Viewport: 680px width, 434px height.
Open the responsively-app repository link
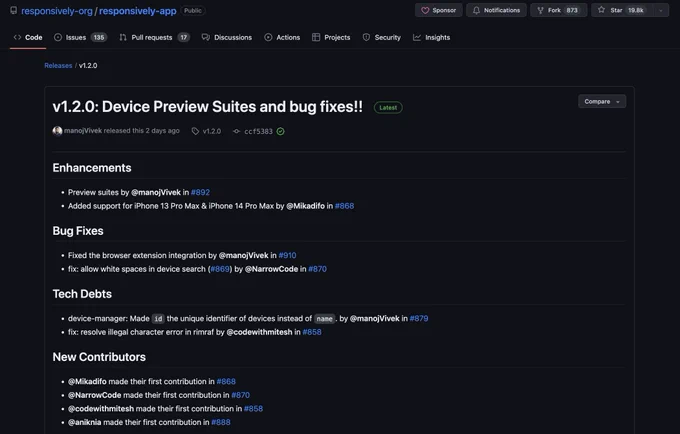pos(137,11)
